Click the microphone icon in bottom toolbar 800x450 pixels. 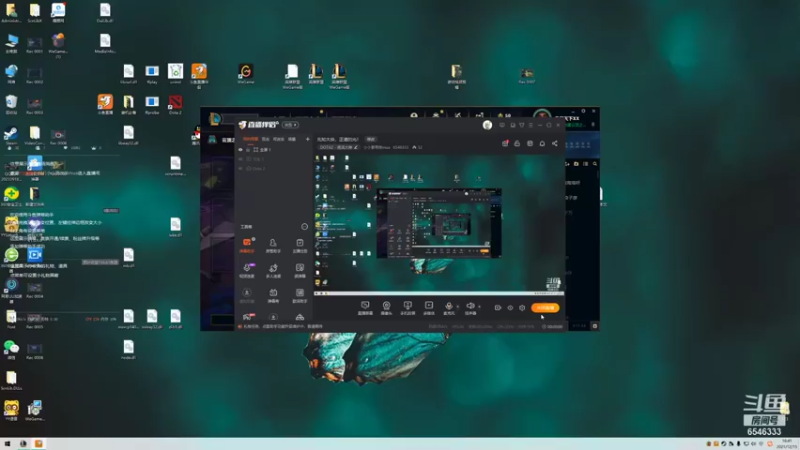pyautogui.click(x=448, y=306)
